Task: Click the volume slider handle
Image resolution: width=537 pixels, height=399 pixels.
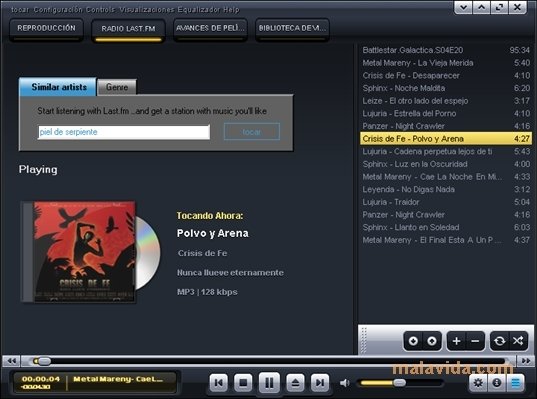Action: pyautogui.click(x=399, y=383)
